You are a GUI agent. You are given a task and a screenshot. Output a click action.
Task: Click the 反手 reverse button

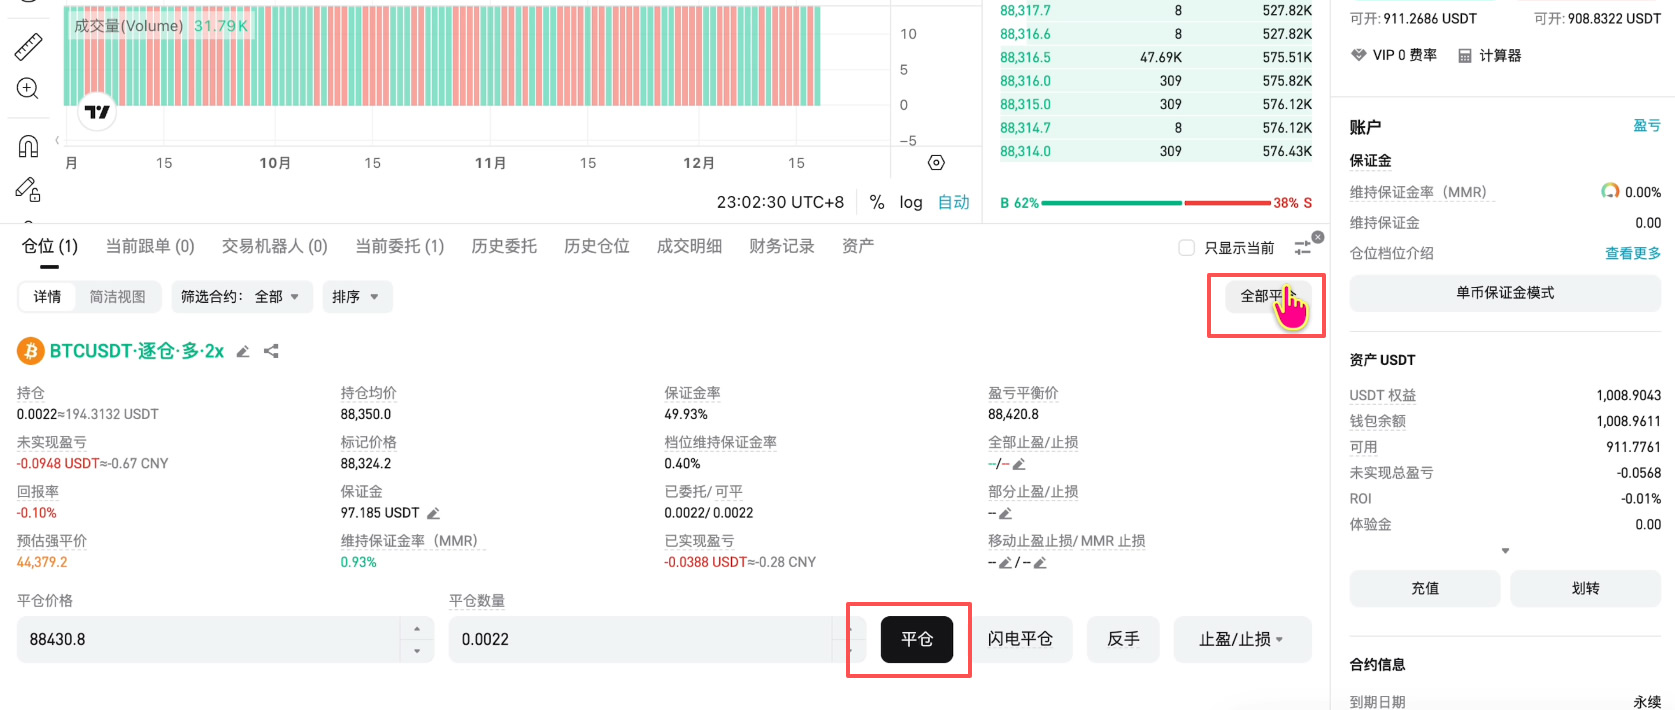pos(1123,639)
